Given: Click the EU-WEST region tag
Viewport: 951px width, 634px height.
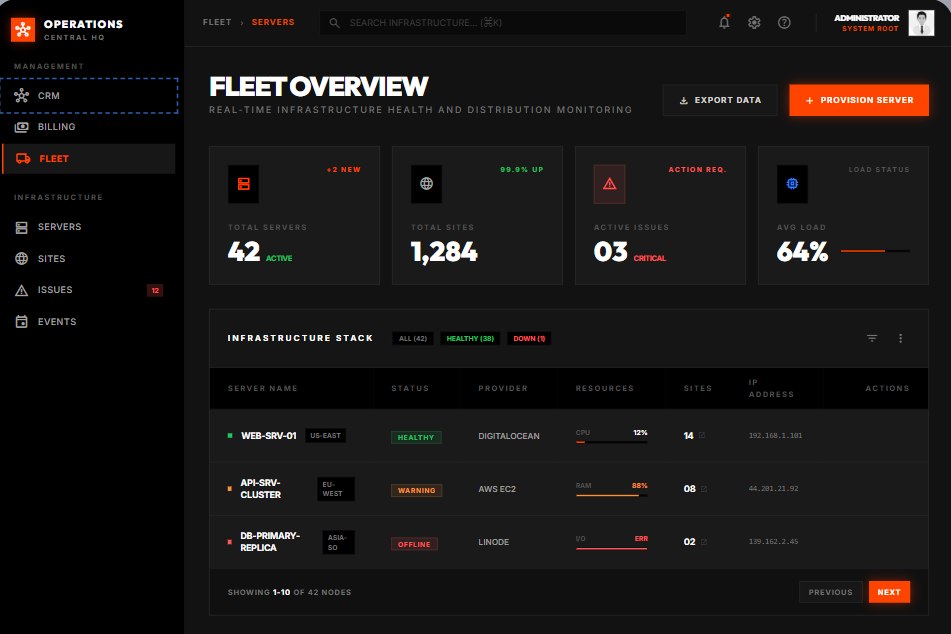Looking at the screenshot, I should (x=336, y=489).
